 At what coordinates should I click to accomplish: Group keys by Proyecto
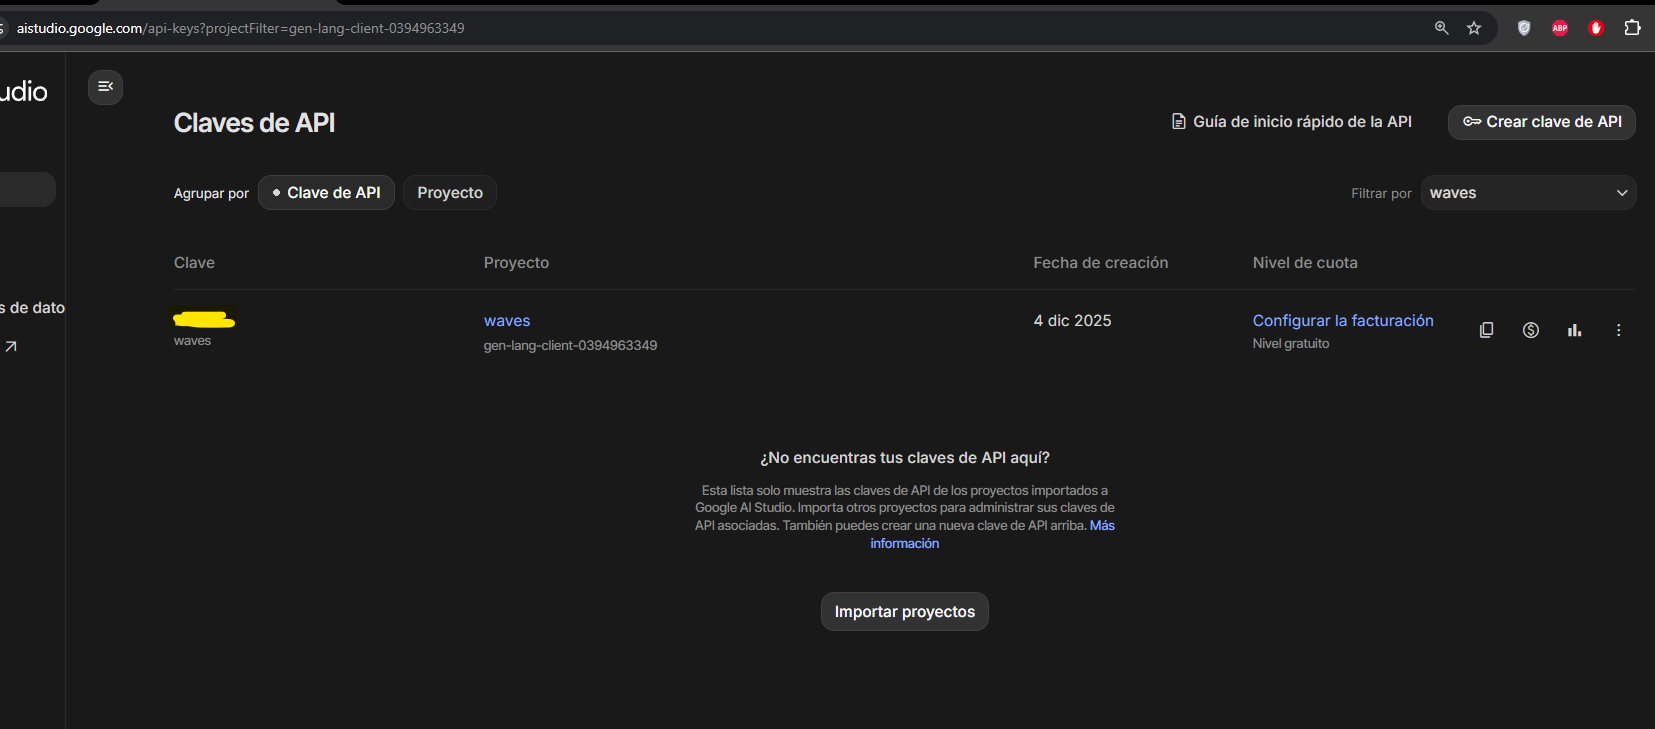[x=450, y=193]
